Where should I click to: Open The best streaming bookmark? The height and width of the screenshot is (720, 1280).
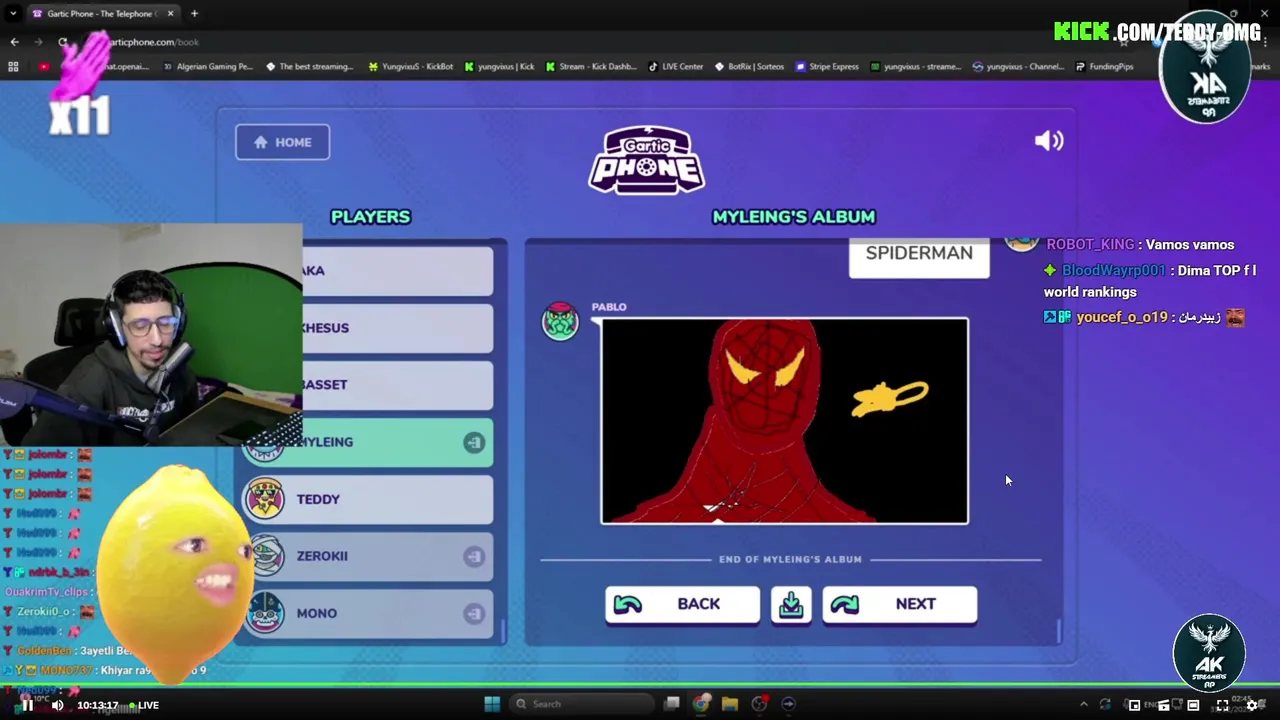[309, 67]
